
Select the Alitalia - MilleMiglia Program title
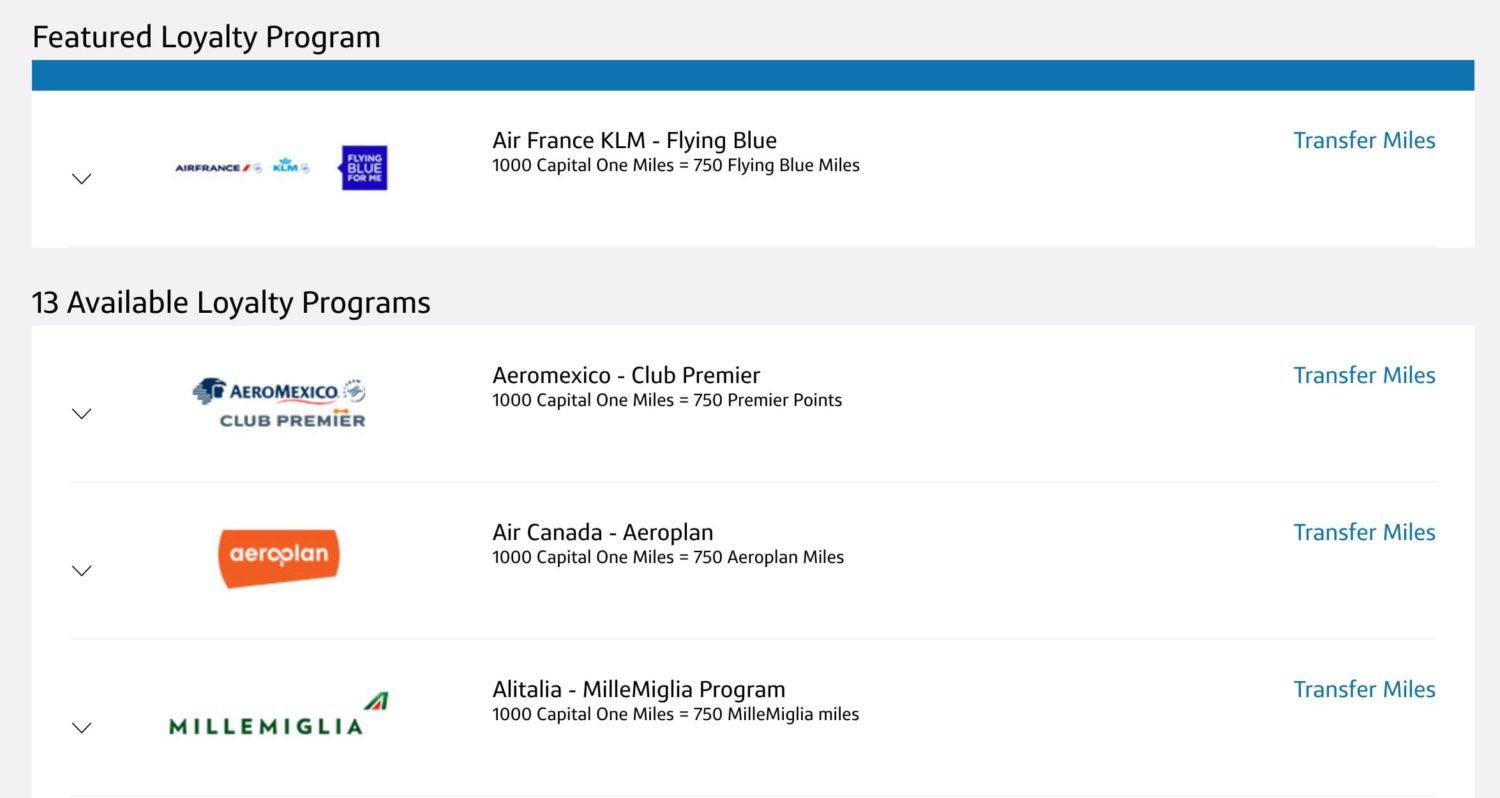click(638, 690)
